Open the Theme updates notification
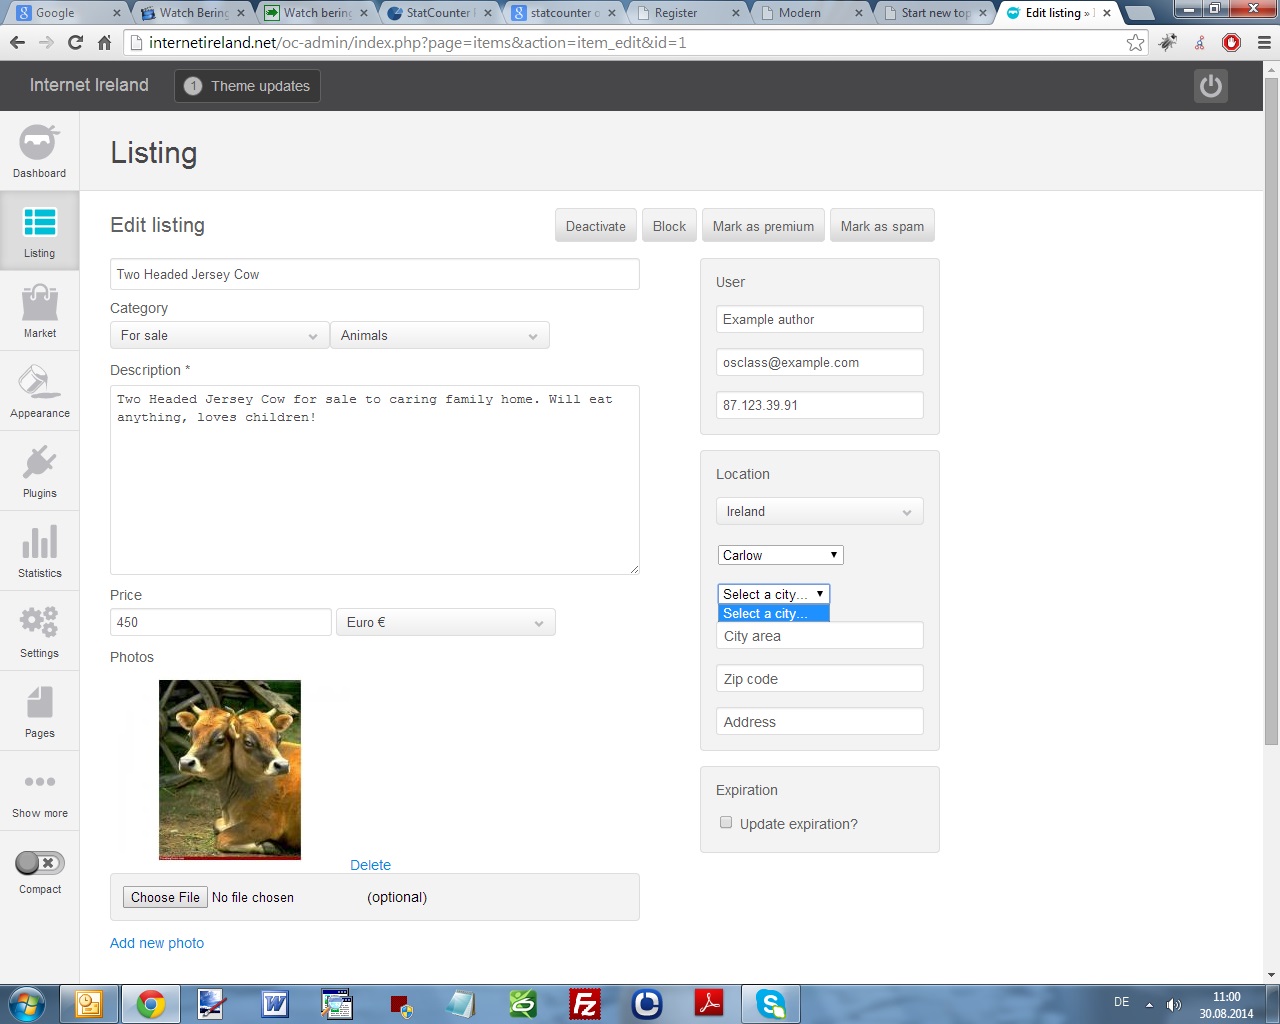 pos(248,86)
